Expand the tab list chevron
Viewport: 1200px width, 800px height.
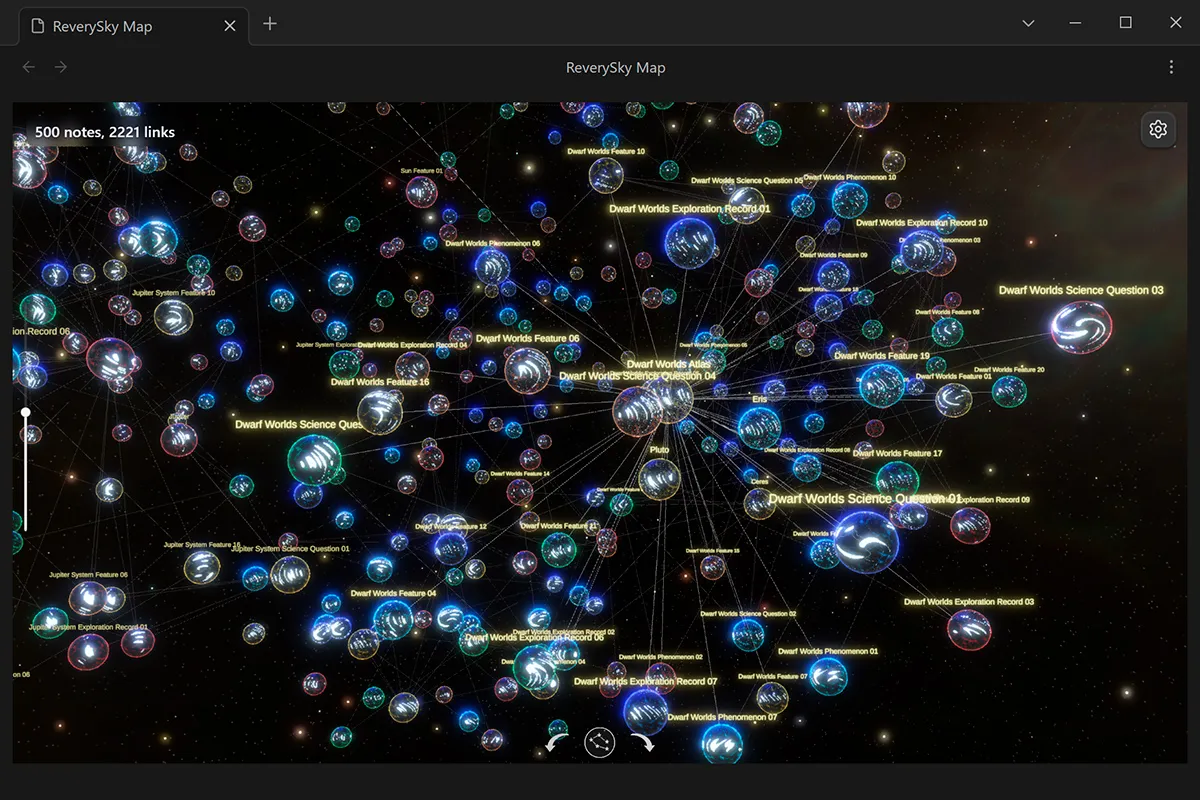tap(1028, 23)
